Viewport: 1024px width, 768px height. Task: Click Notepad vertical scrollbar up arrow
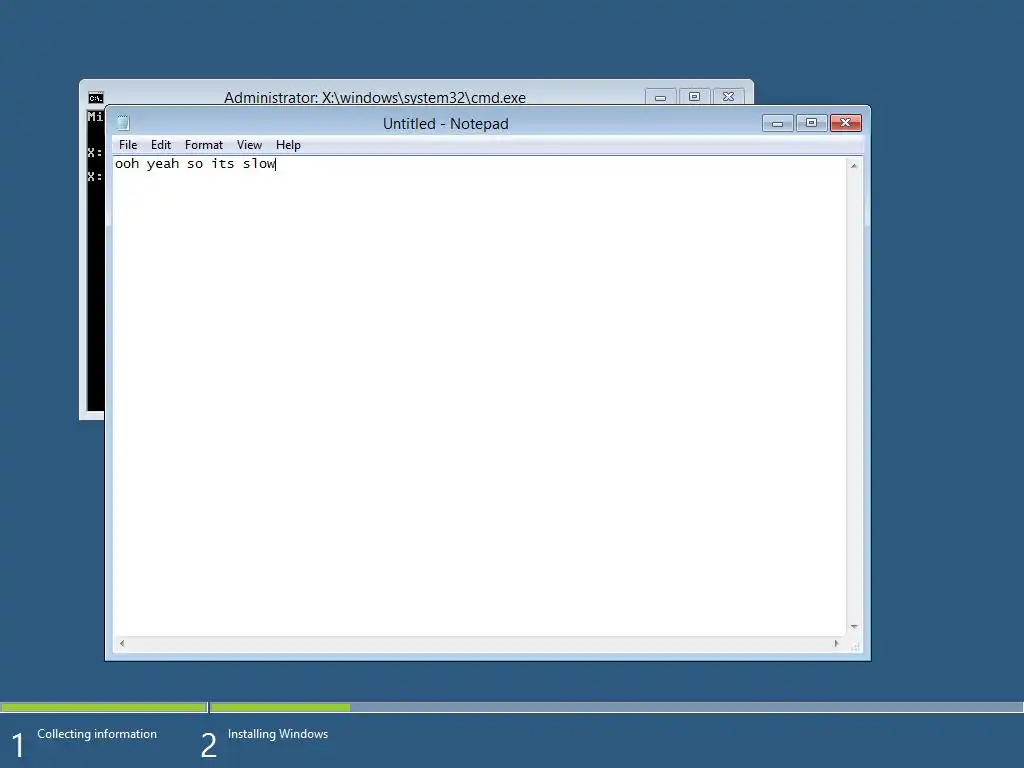pyautogui.click(x=854, y=166)
